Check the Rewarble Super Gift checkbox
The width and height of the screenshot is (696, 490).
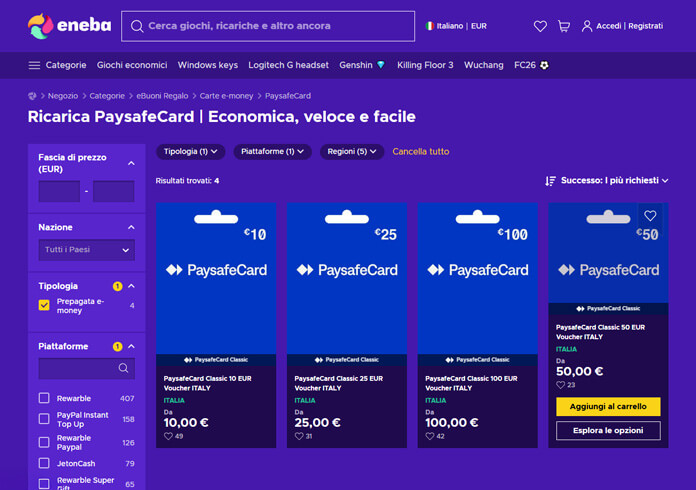click(x=44, y=483)
